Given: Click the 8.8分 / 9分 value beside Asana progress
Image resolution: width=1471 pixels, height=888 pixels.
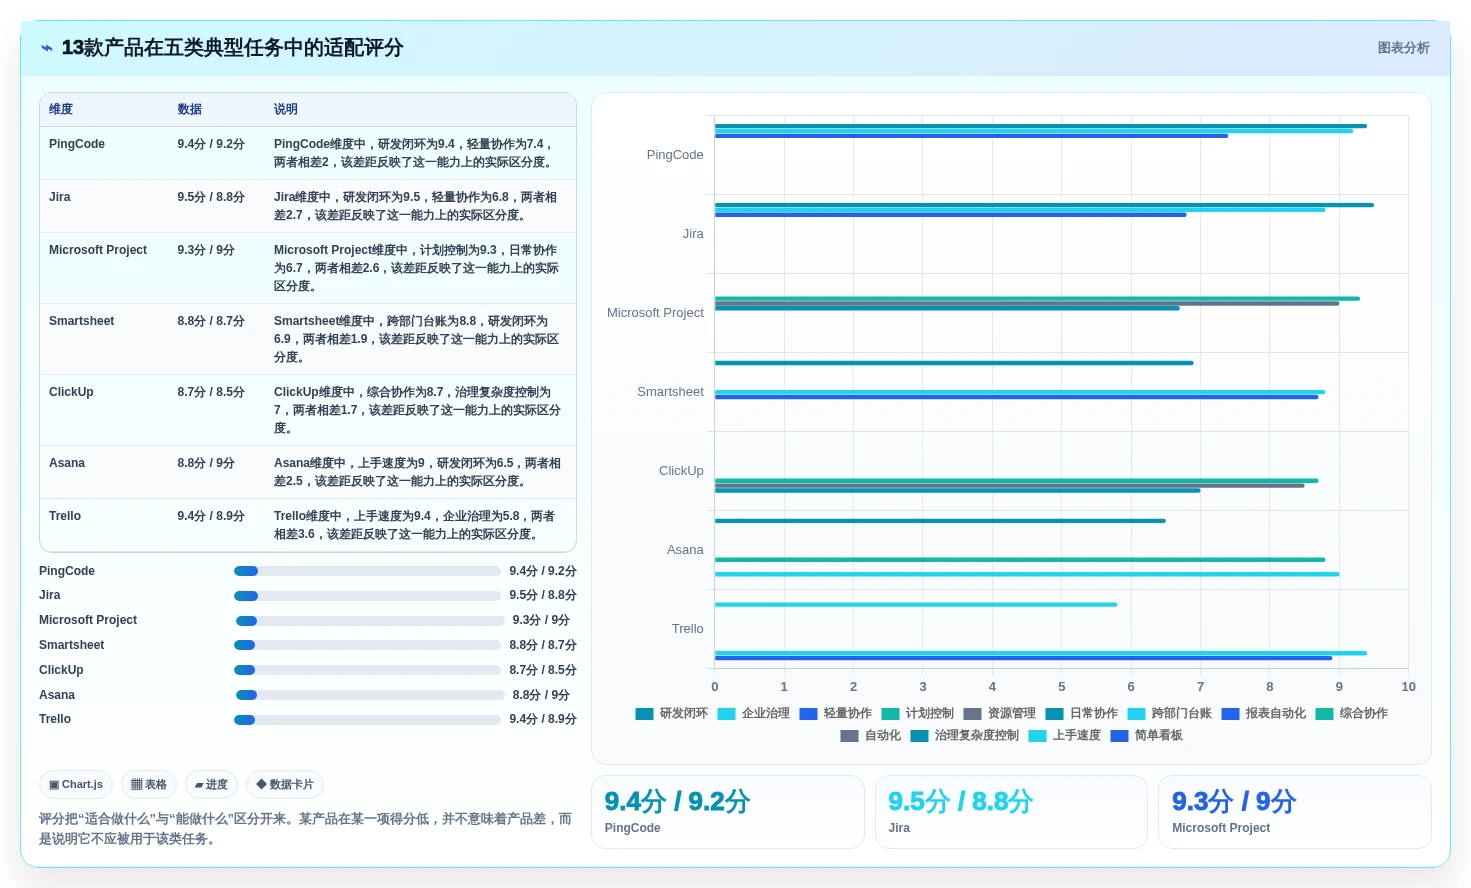Looking at the screenshot, I should 541,695.
